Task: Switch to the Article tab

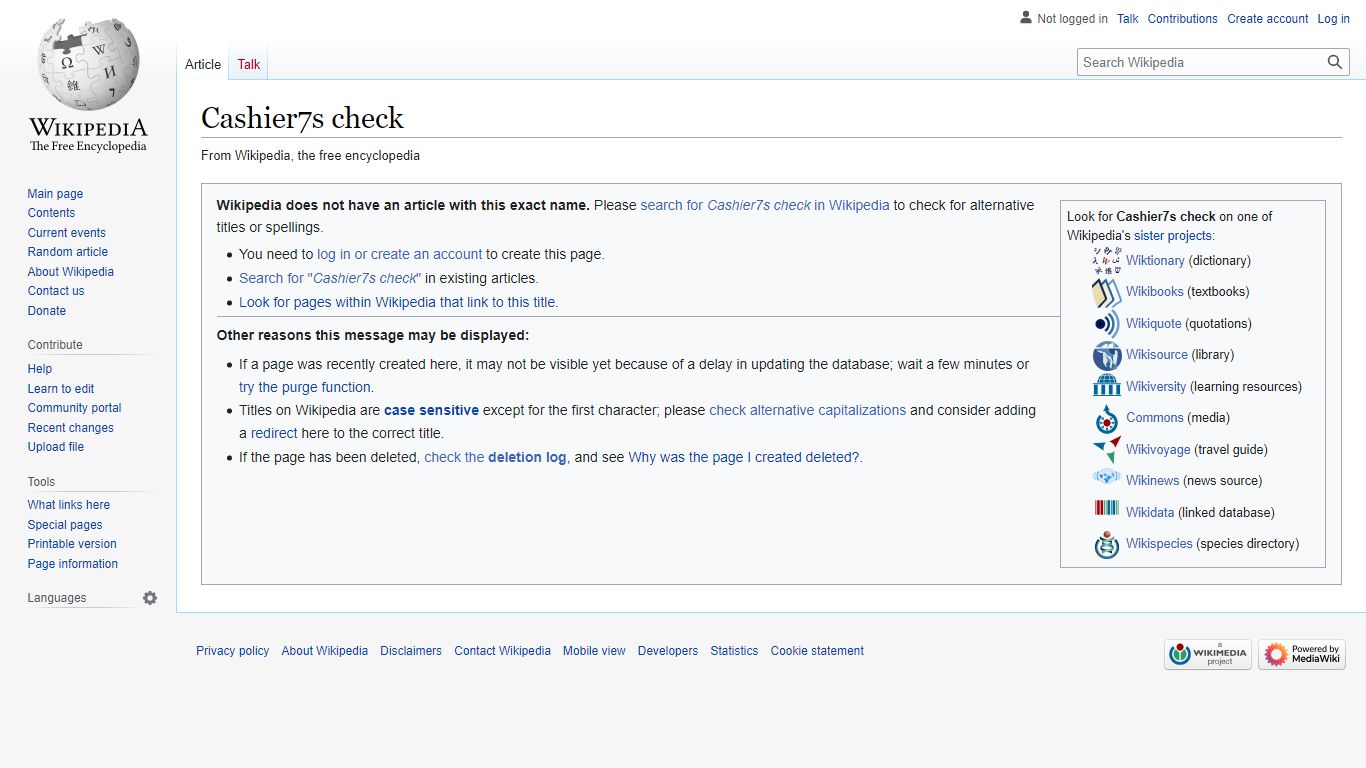Action: point(203,64)
